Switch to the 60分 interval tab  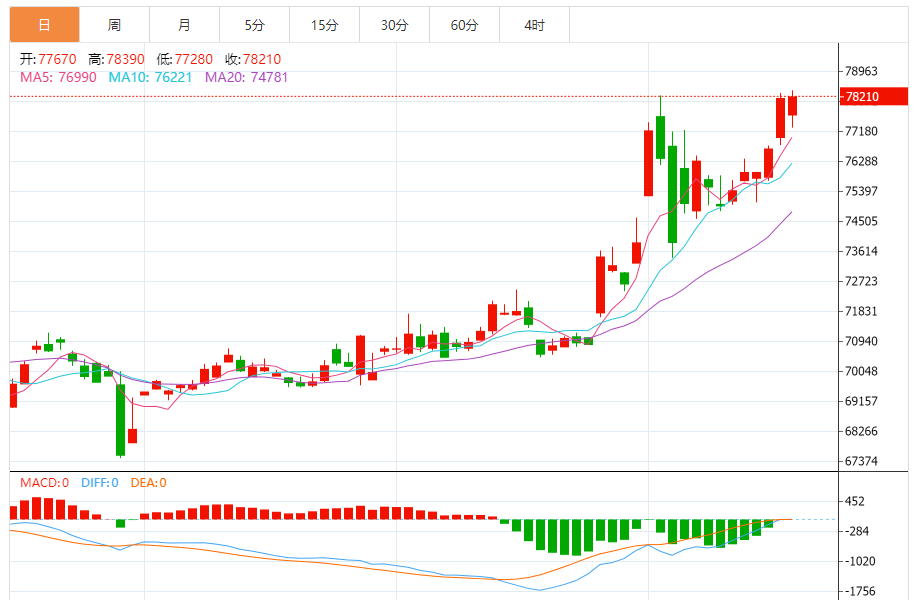click(x=464, y=25)
